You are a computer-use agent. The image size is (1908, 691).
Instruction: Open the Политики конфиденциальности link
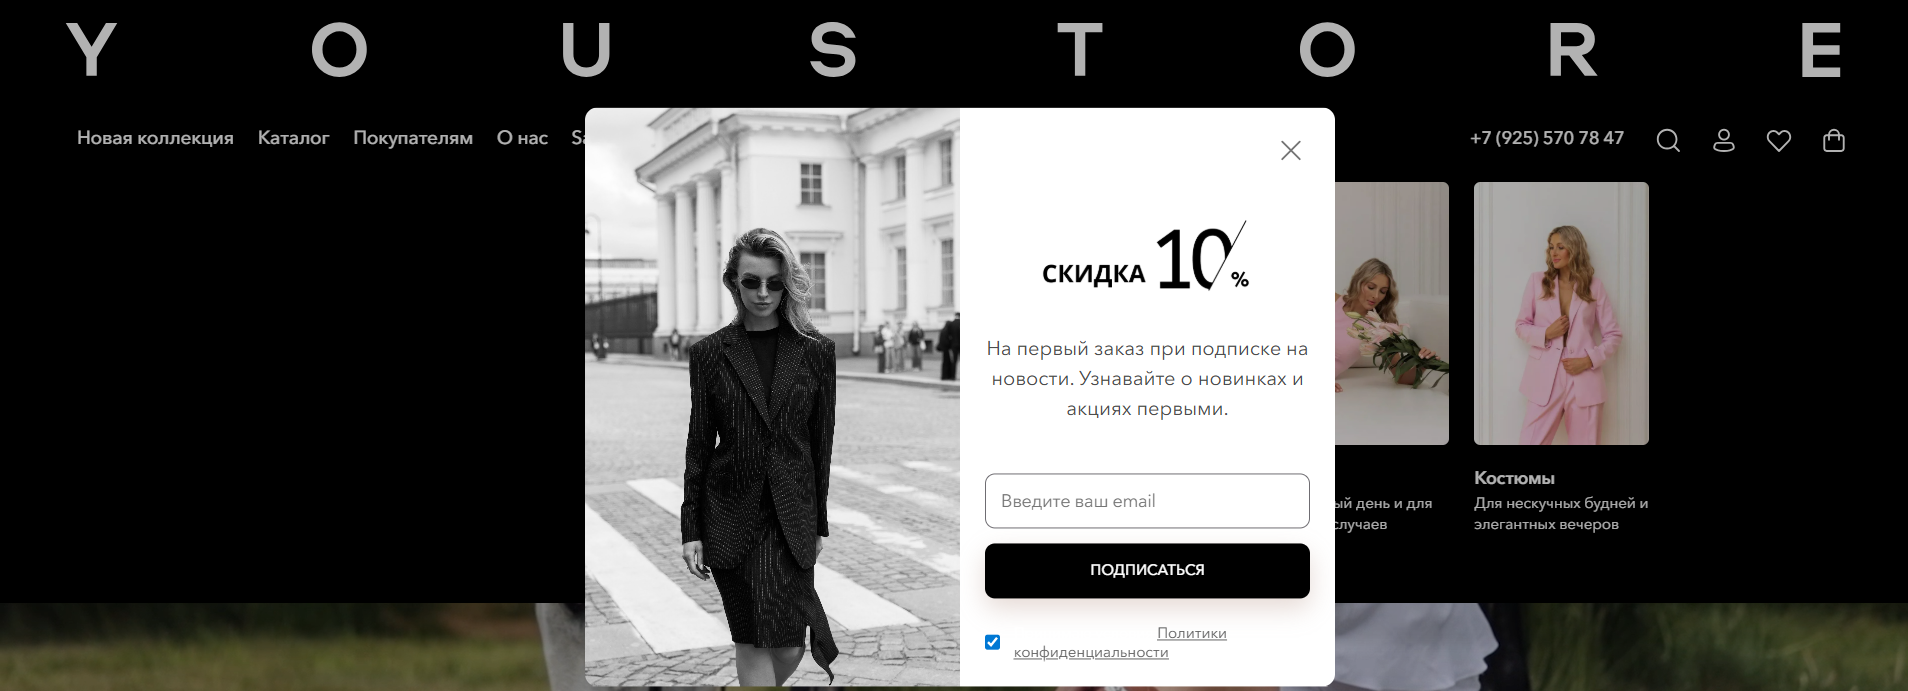1120,643
